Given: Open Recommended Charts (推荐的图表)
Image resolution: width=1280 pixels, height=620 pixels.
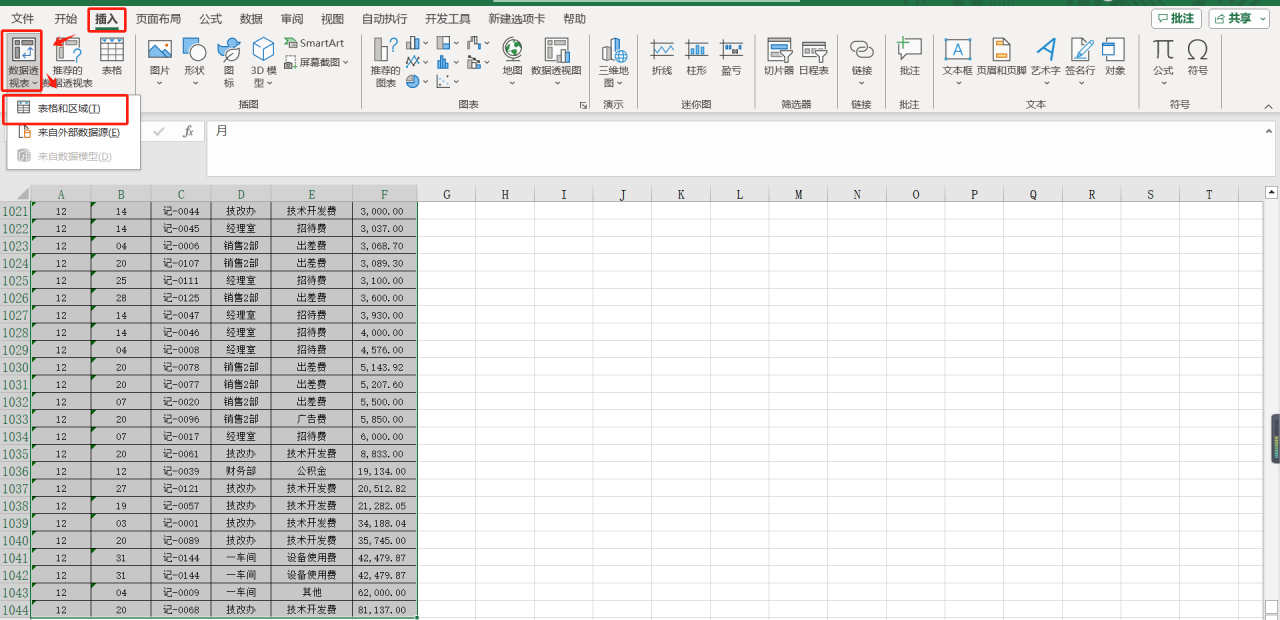Looking at the screenshot, I should pyautogui.click(x=385, y=63).
